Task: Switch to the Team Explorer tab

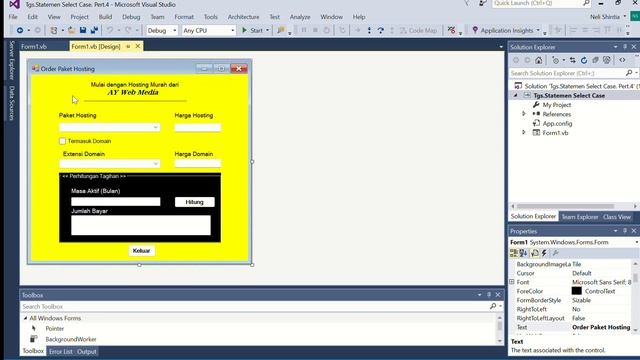Action: [580, 217]
